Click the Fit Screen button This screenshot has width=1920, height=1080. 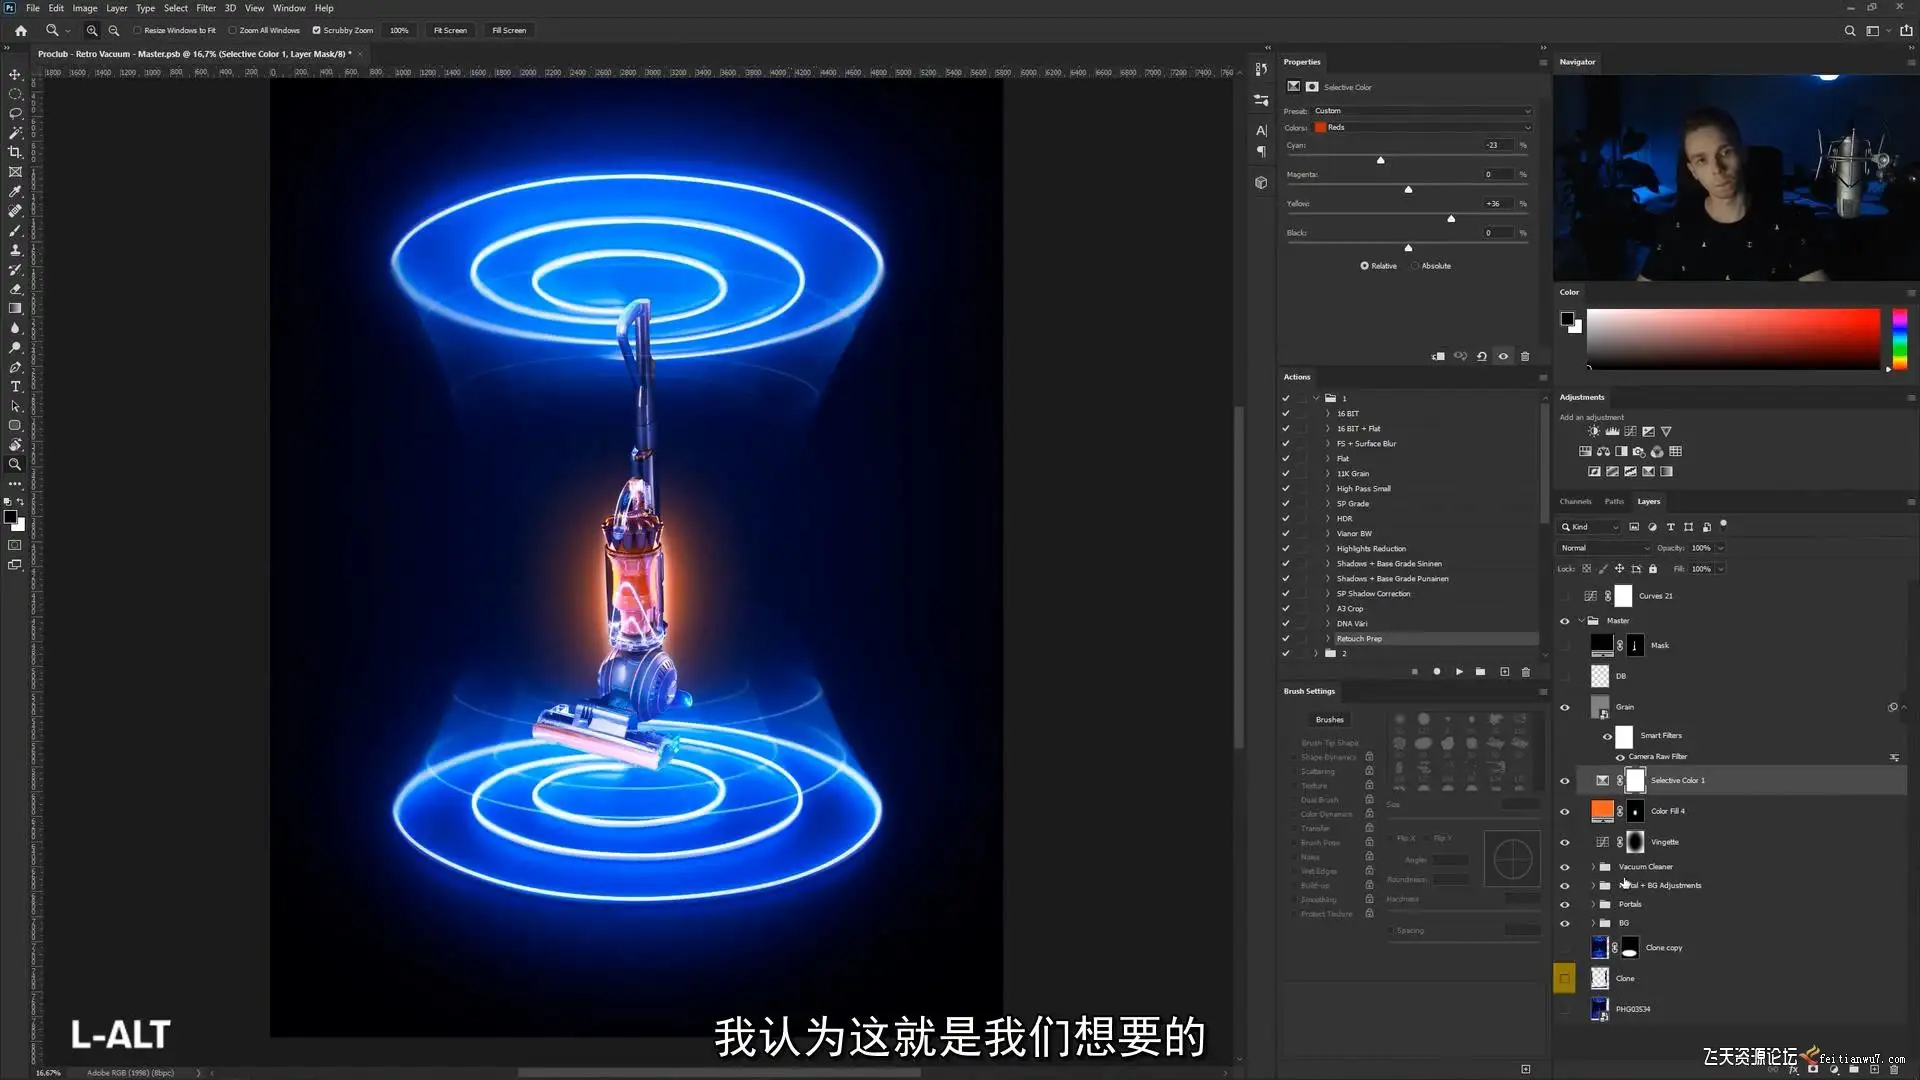(450, 31)
